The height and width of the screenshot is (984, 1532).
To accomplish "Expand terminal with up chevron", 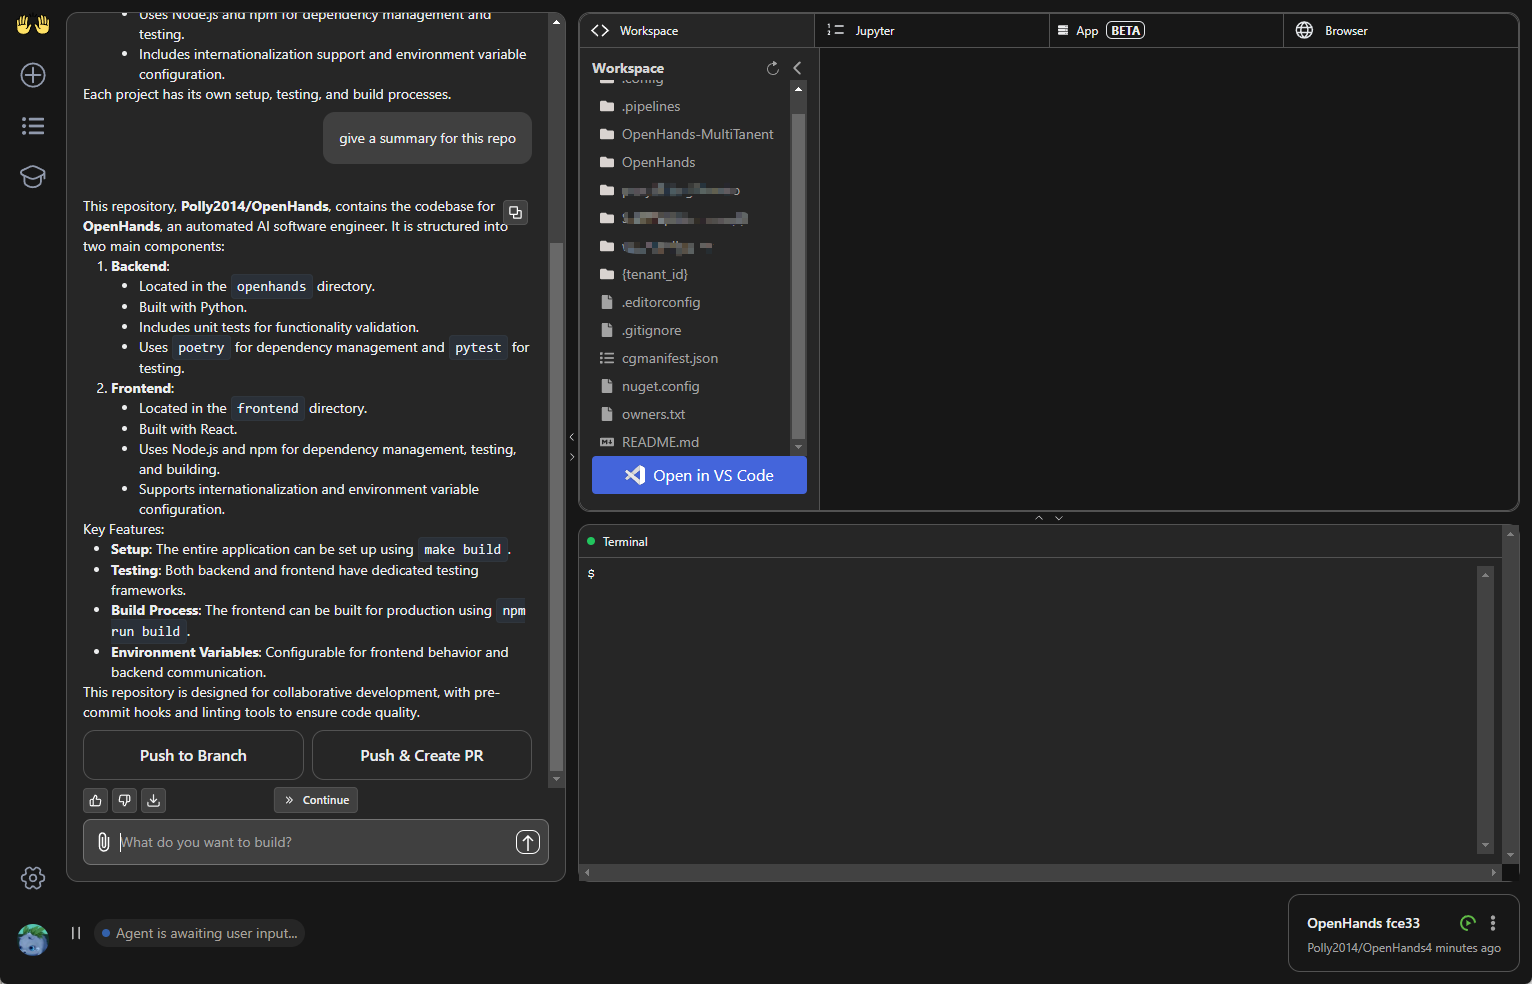I will [x=1039, y=518].
